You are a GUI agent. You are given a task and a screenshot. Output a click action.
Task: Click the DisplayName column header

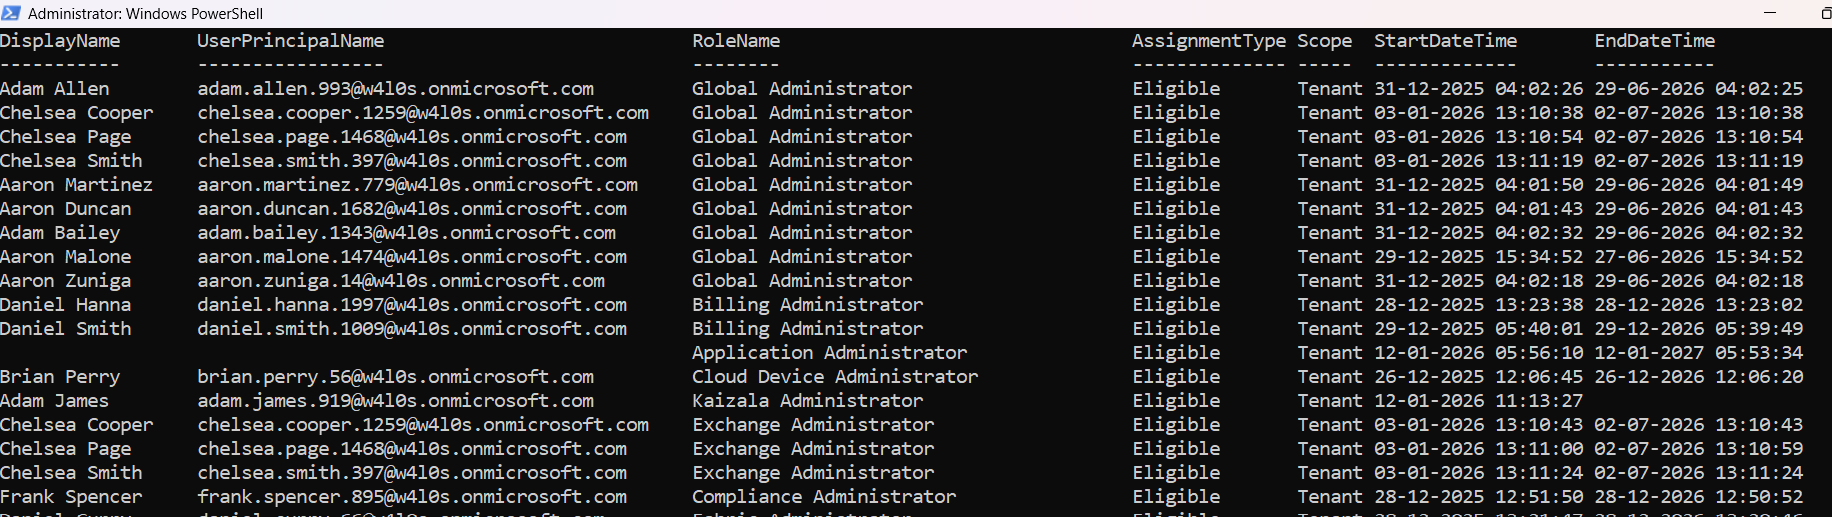coord(60,41)
